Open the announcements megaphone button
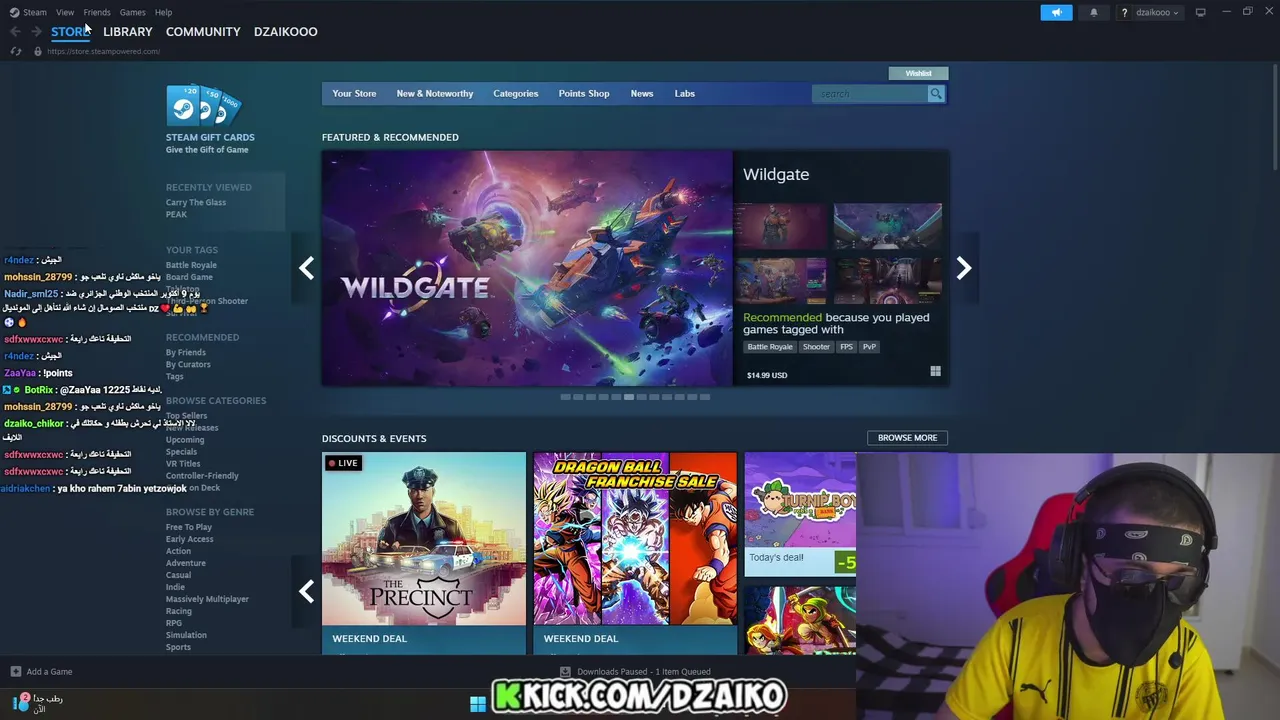1280x720 pixels. tap(1056, 12)
